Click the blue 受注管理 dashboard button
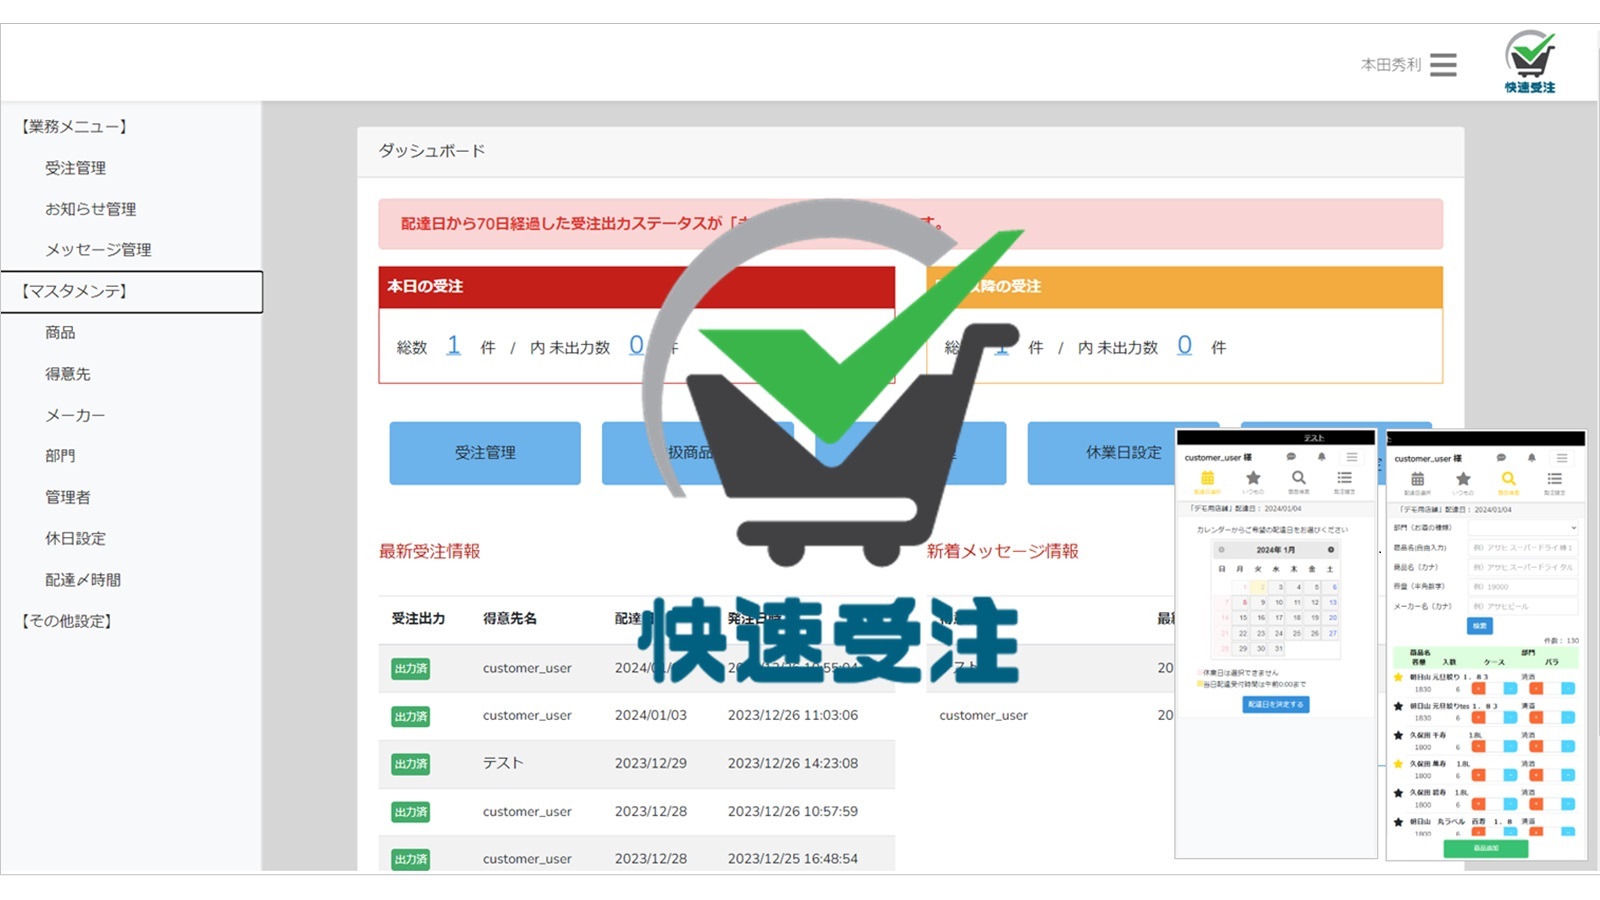Viewport: 1600px width, 900px height. pyautogui.click(x=485, y=453)
